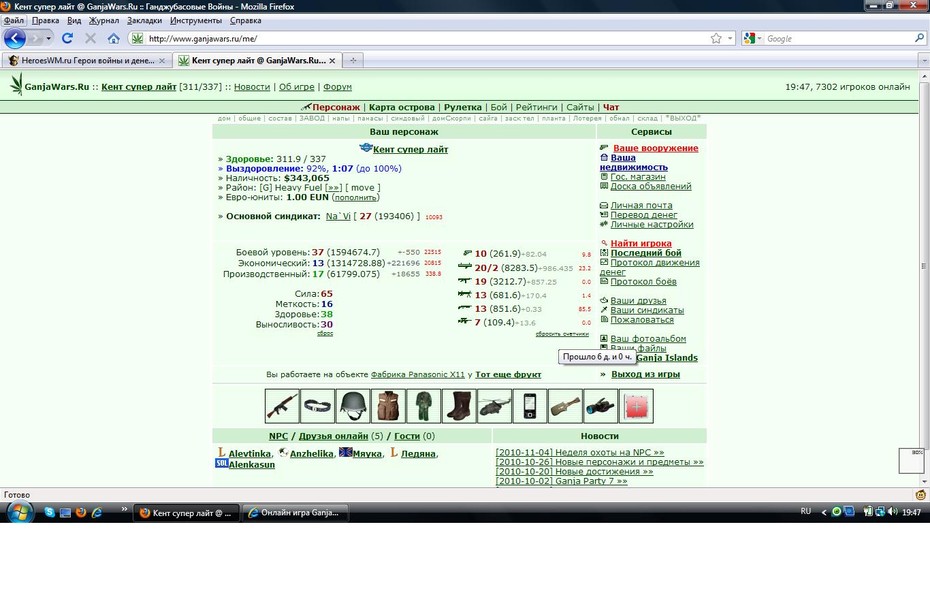This screenshot has height=595, width=930.
Task: Click the syndicate badge beside Кент супер лайт
Action: [x=365, y=148]
